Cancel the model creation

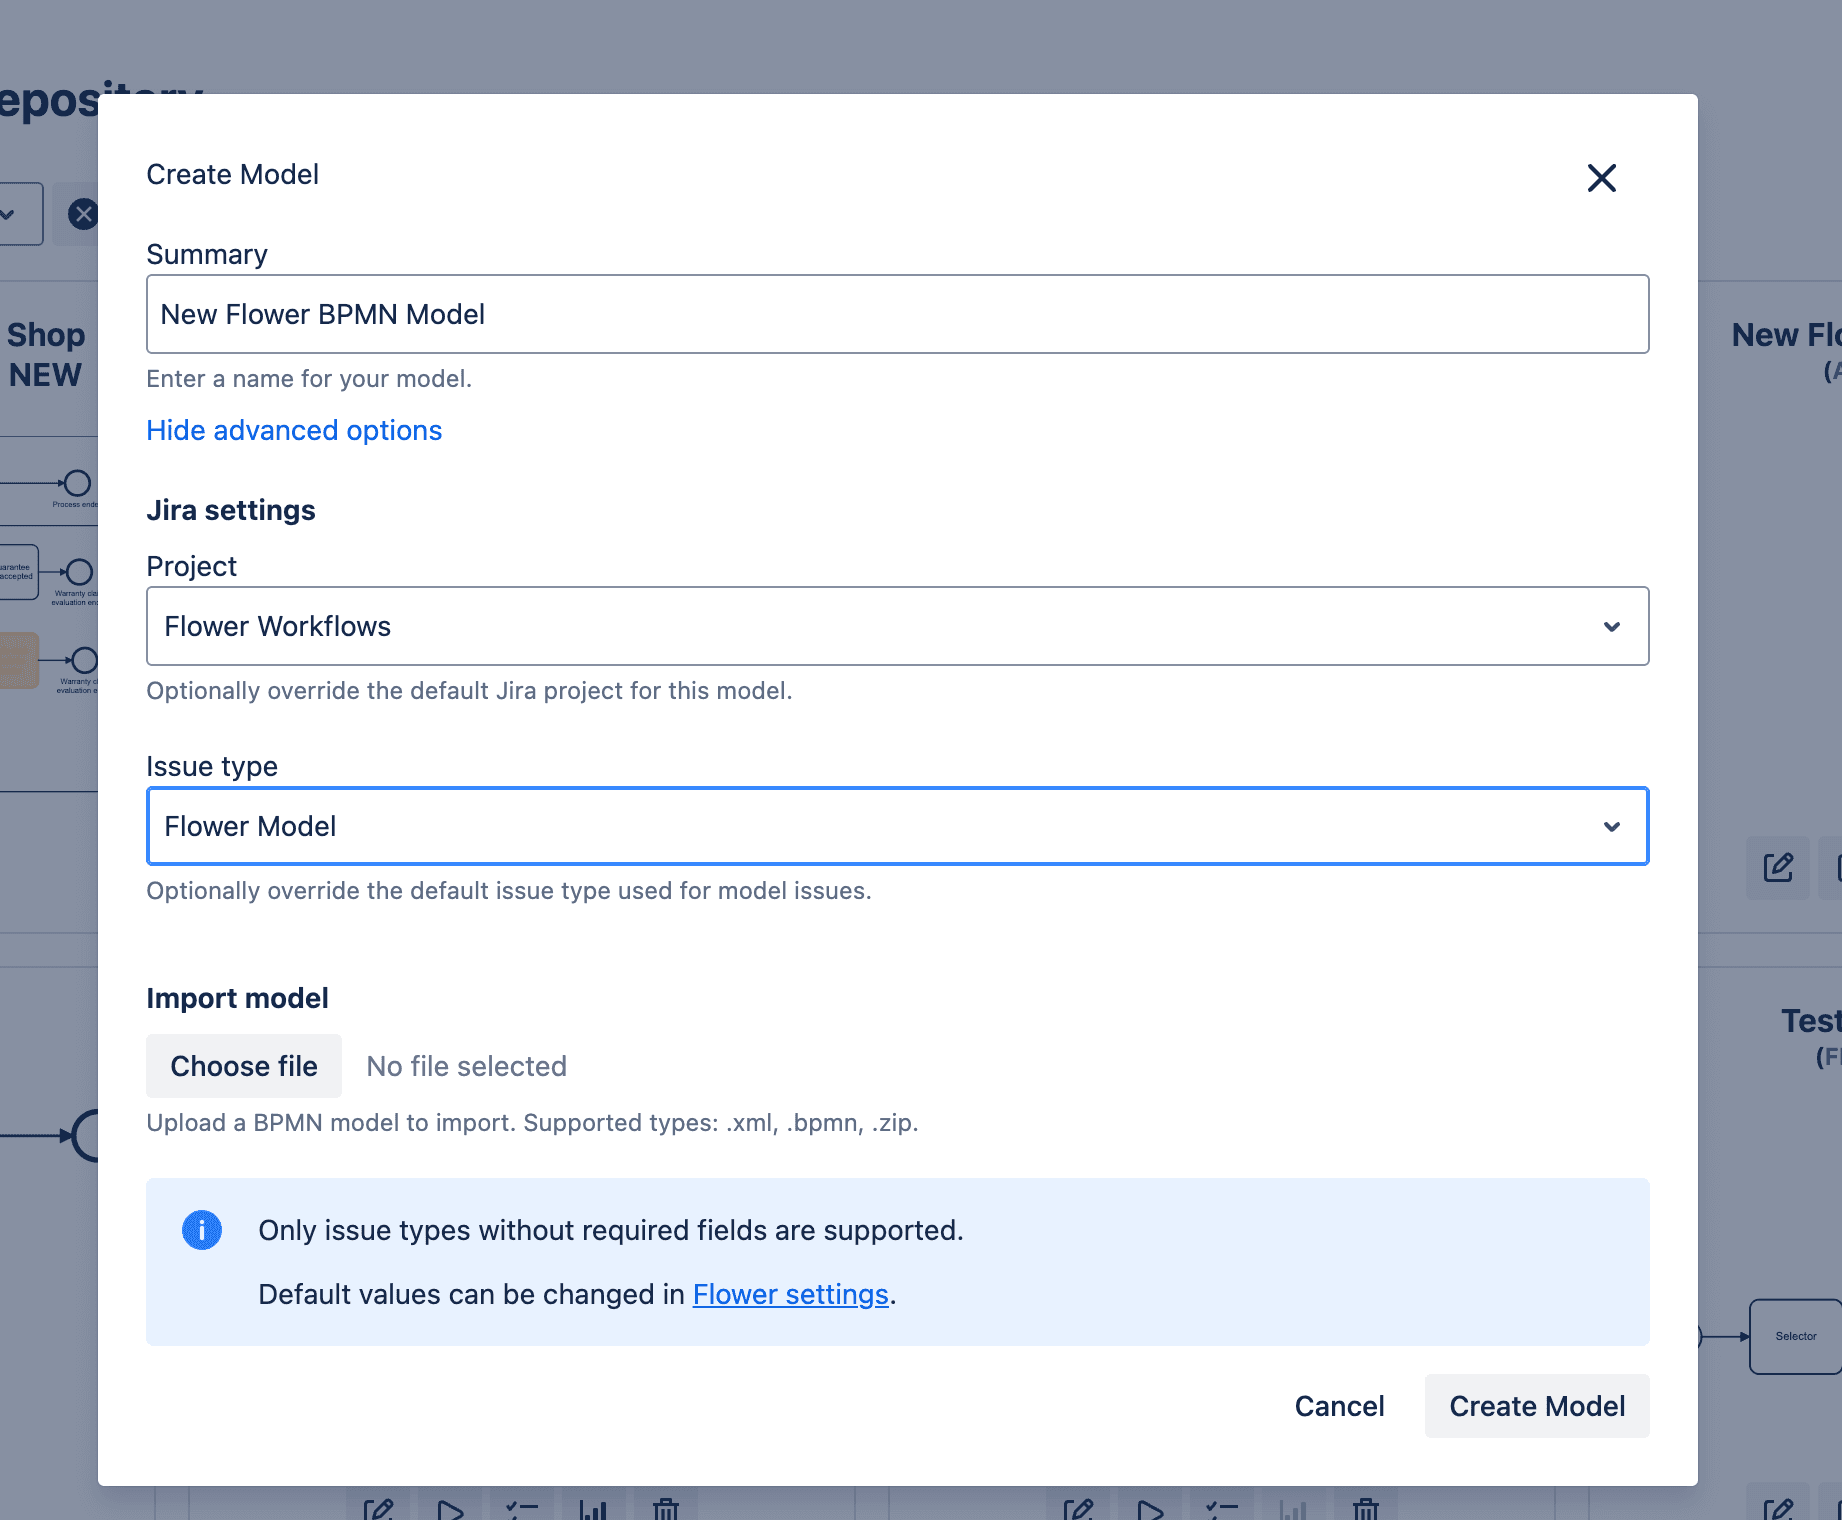(x=1339, y=1406)
